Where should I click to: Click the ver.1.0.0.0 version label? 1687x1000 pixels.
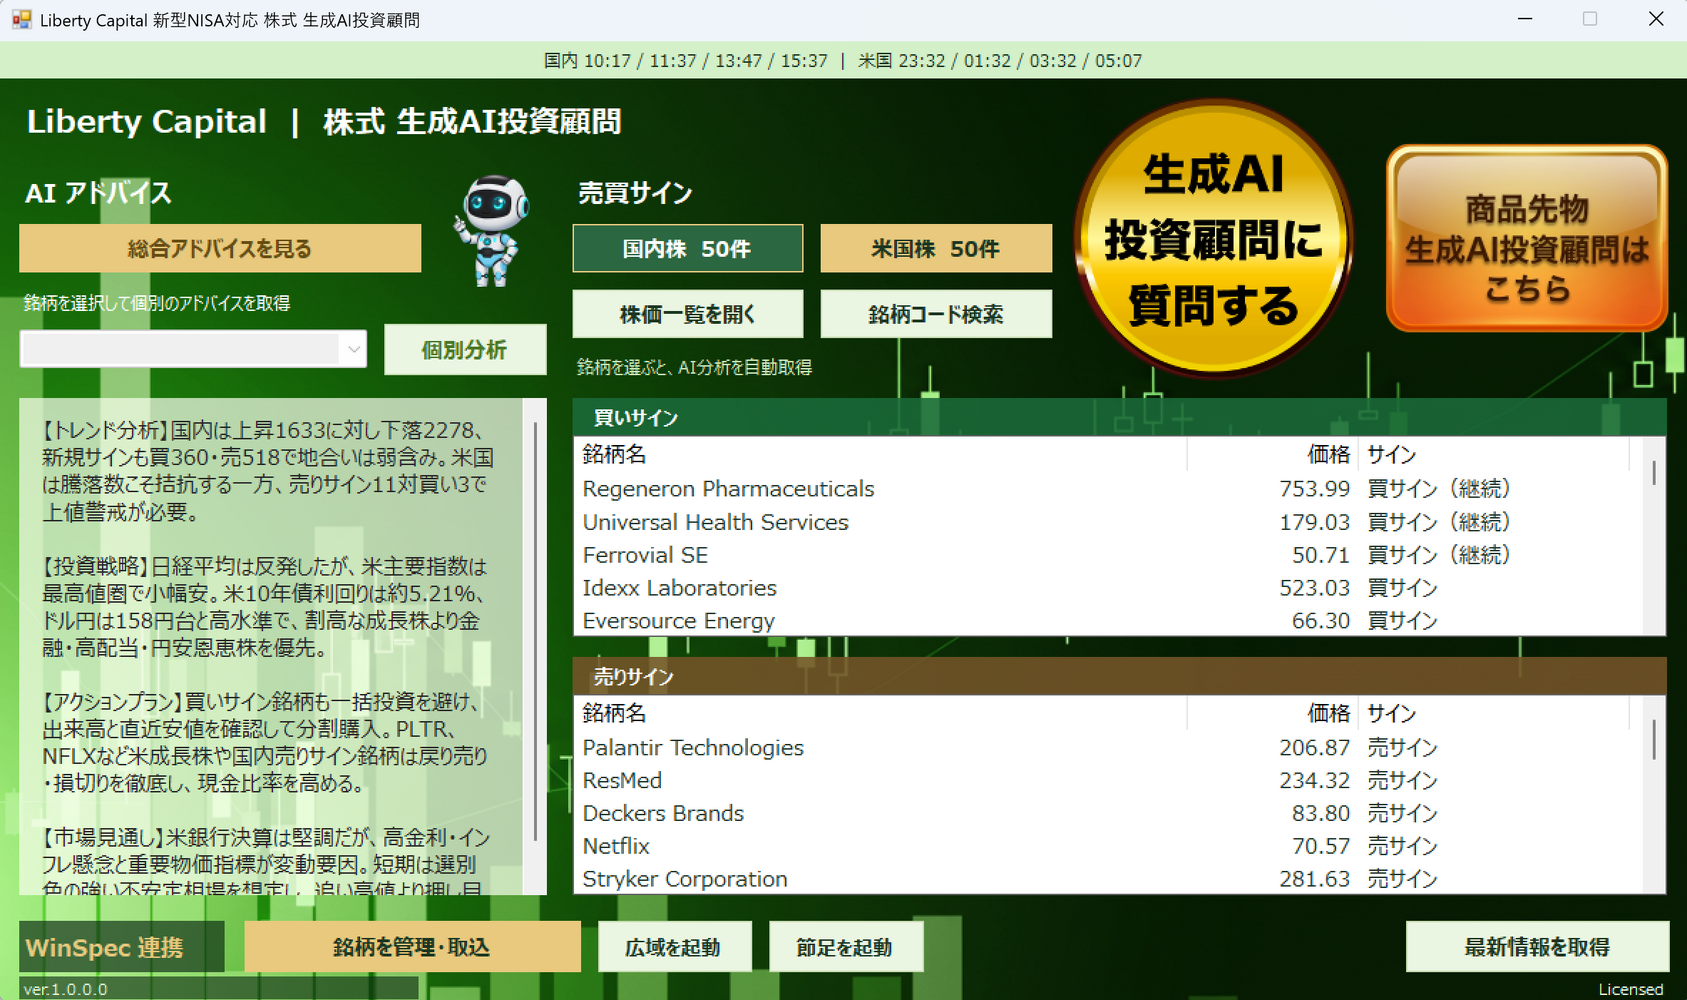coord(65,989)
